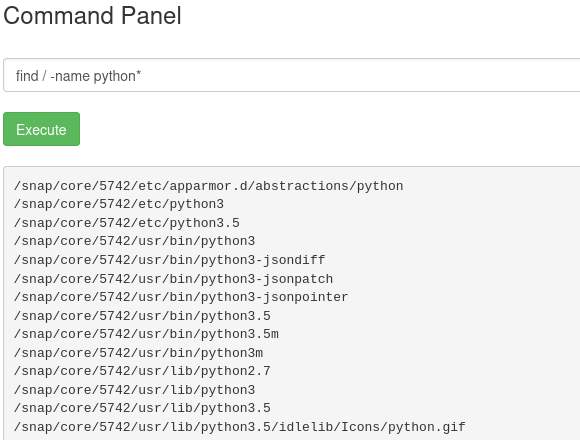Click the Command Panel heading

[x=92, y=16]
